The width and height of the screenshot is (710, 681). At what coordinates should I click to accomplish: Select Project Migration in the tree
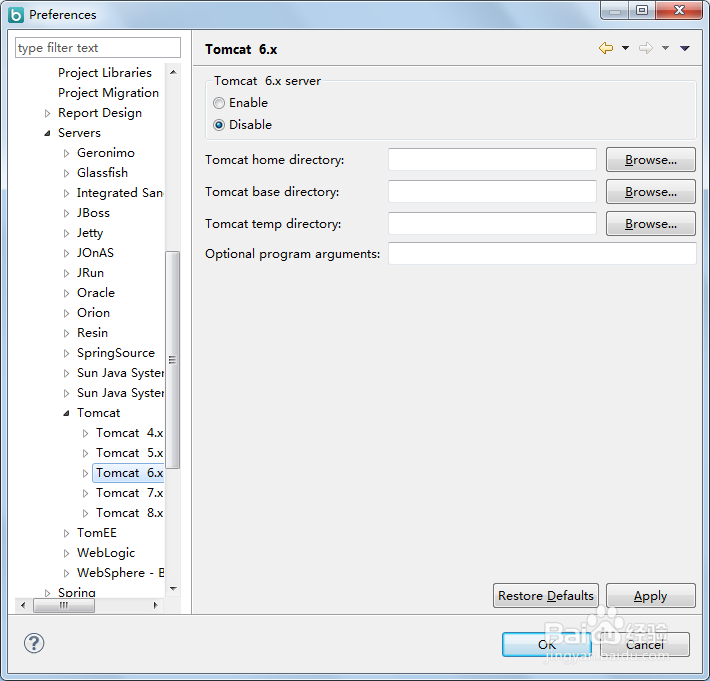108,93
